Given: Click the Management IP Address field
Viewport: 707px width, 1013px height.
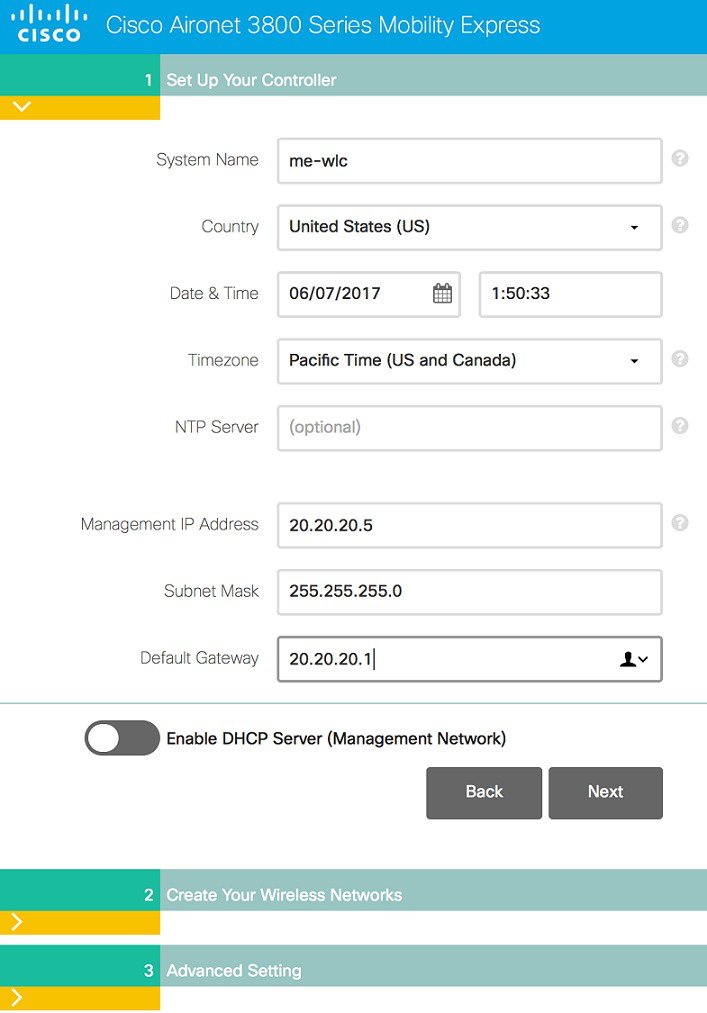Looking at the screenshot, I should pyautogui.click(x=470, y=525).
